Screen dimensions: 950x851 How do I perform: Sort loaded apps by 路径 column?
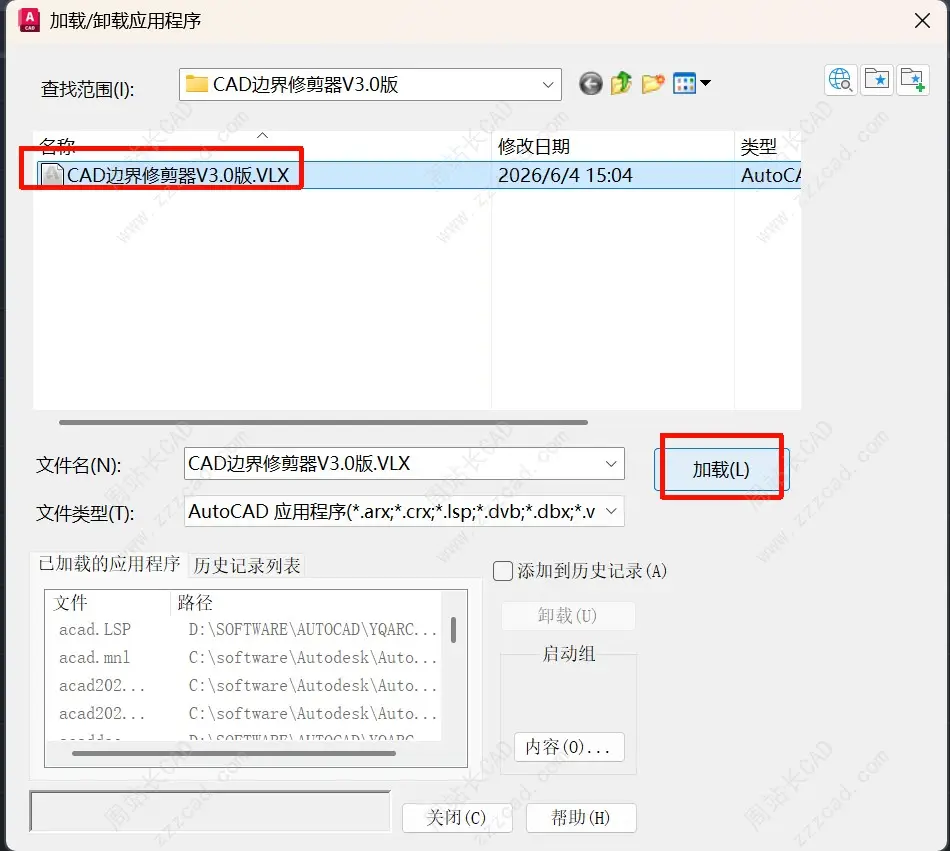(306, 603)
